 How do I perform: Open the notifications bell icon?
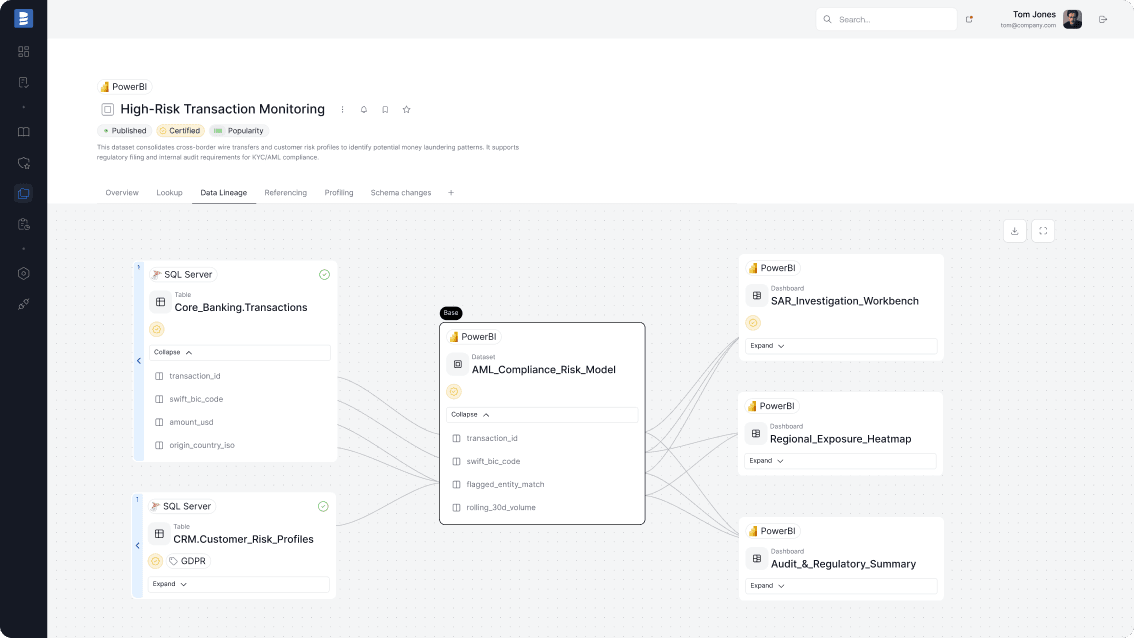(364, 109)
